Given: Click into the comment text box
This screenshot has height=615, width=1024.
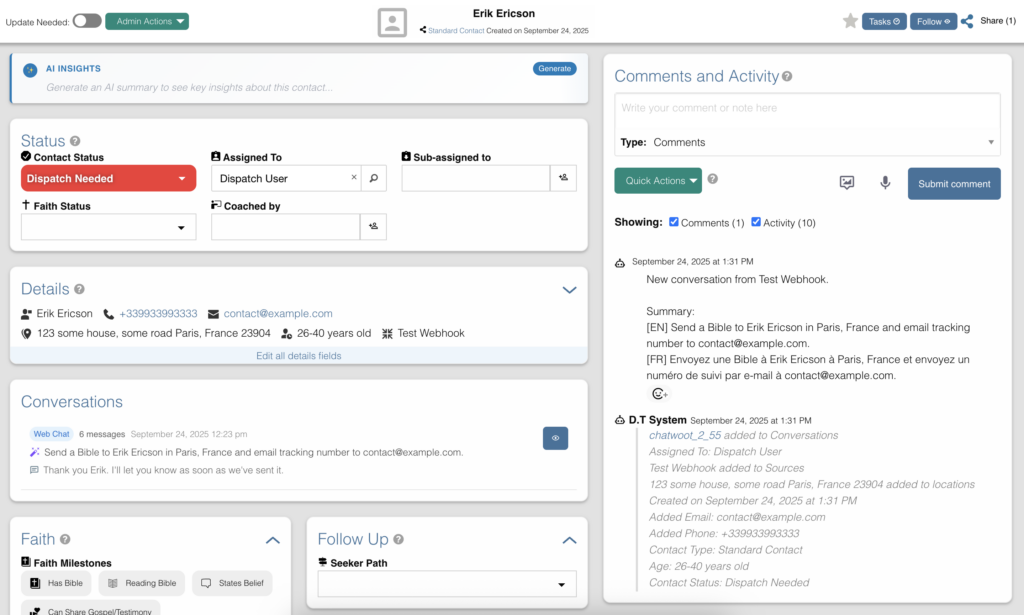Looking at the screenshot, I should point(806,108).
